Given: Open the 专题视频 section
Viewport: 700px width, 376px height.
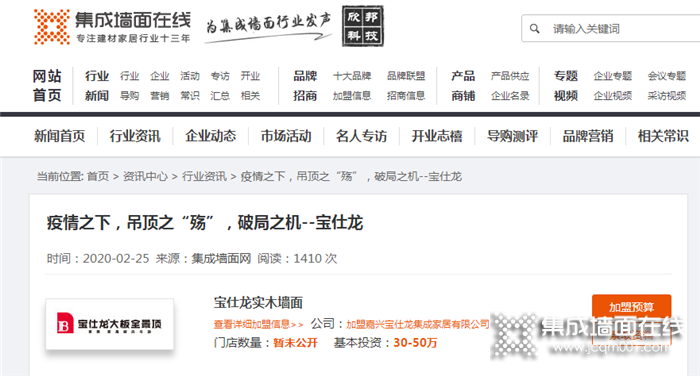Looking at the screenshot, I should click(x=566, y=85).
